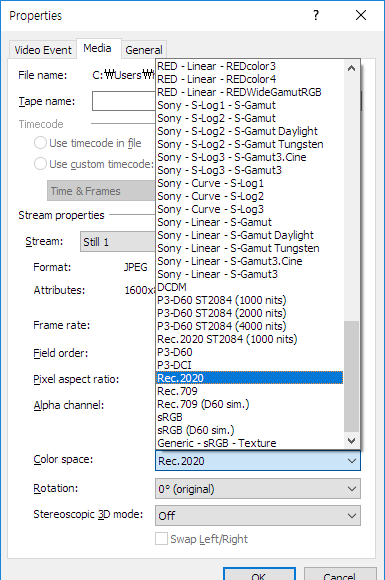Click the list scroll down arrow
This screenshot has width=385, height=580.
pyautogui.click(x=351, y=441)
